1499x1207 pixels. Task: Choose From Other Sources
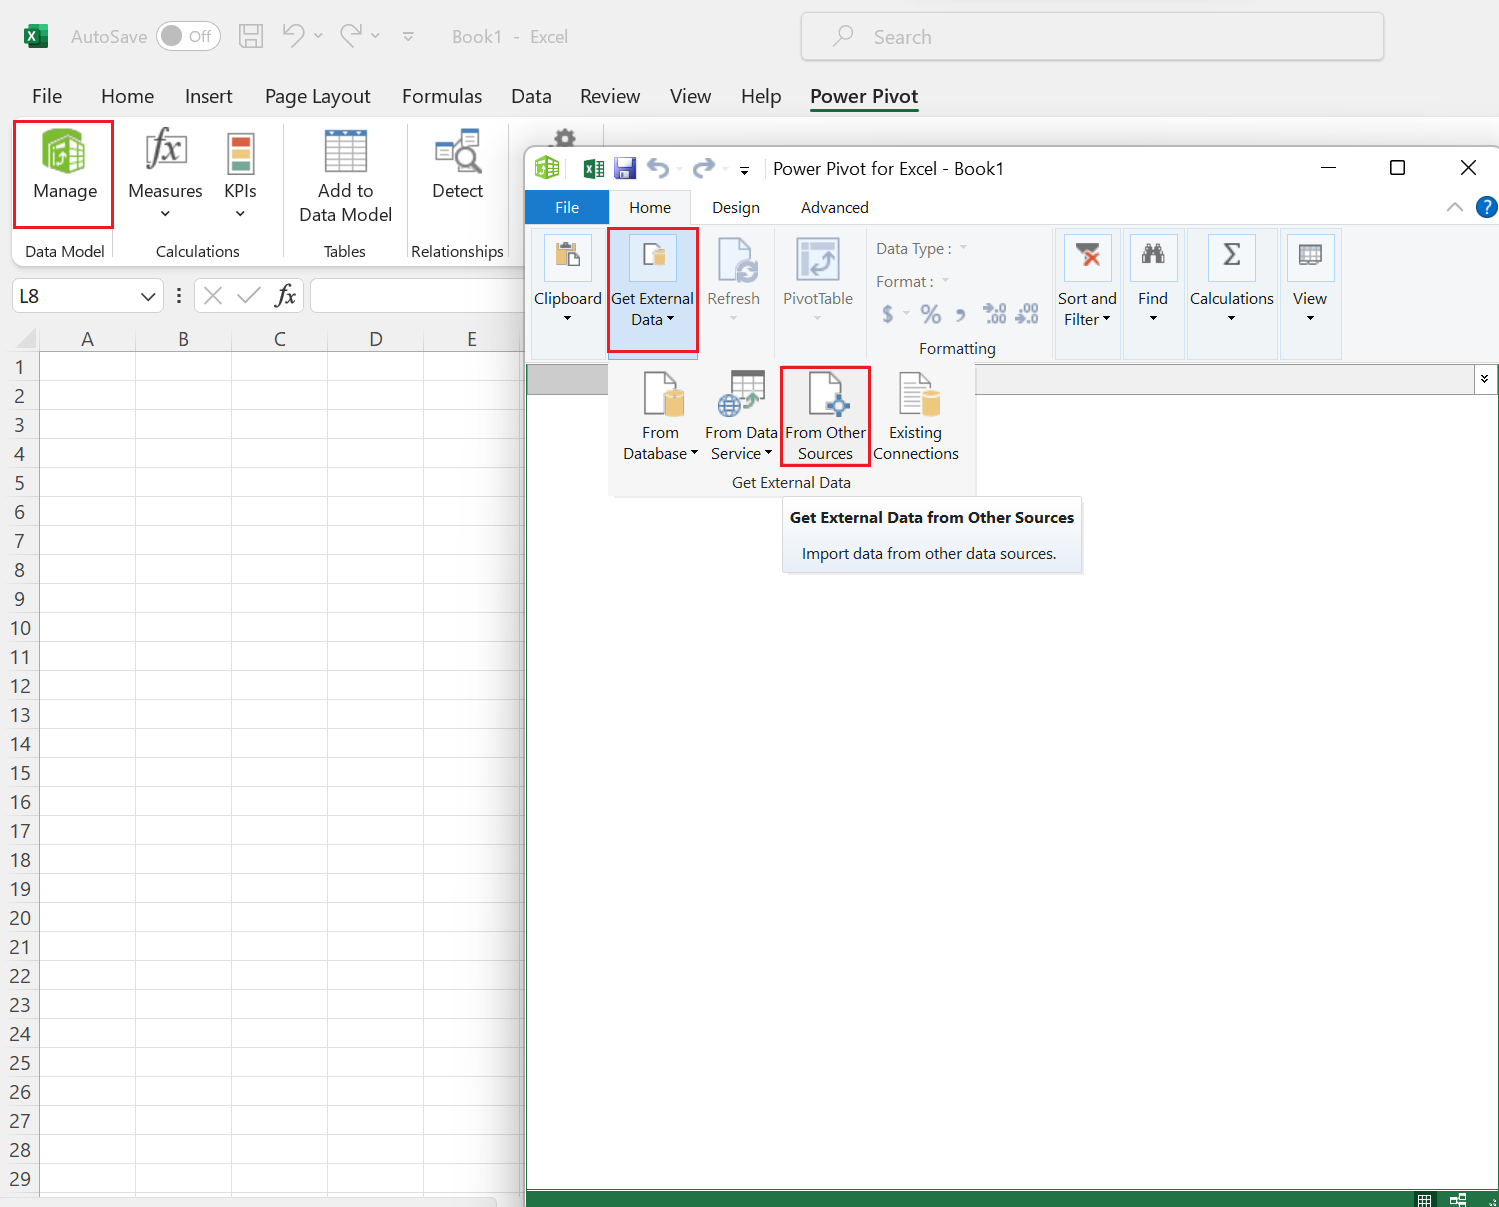824,415
